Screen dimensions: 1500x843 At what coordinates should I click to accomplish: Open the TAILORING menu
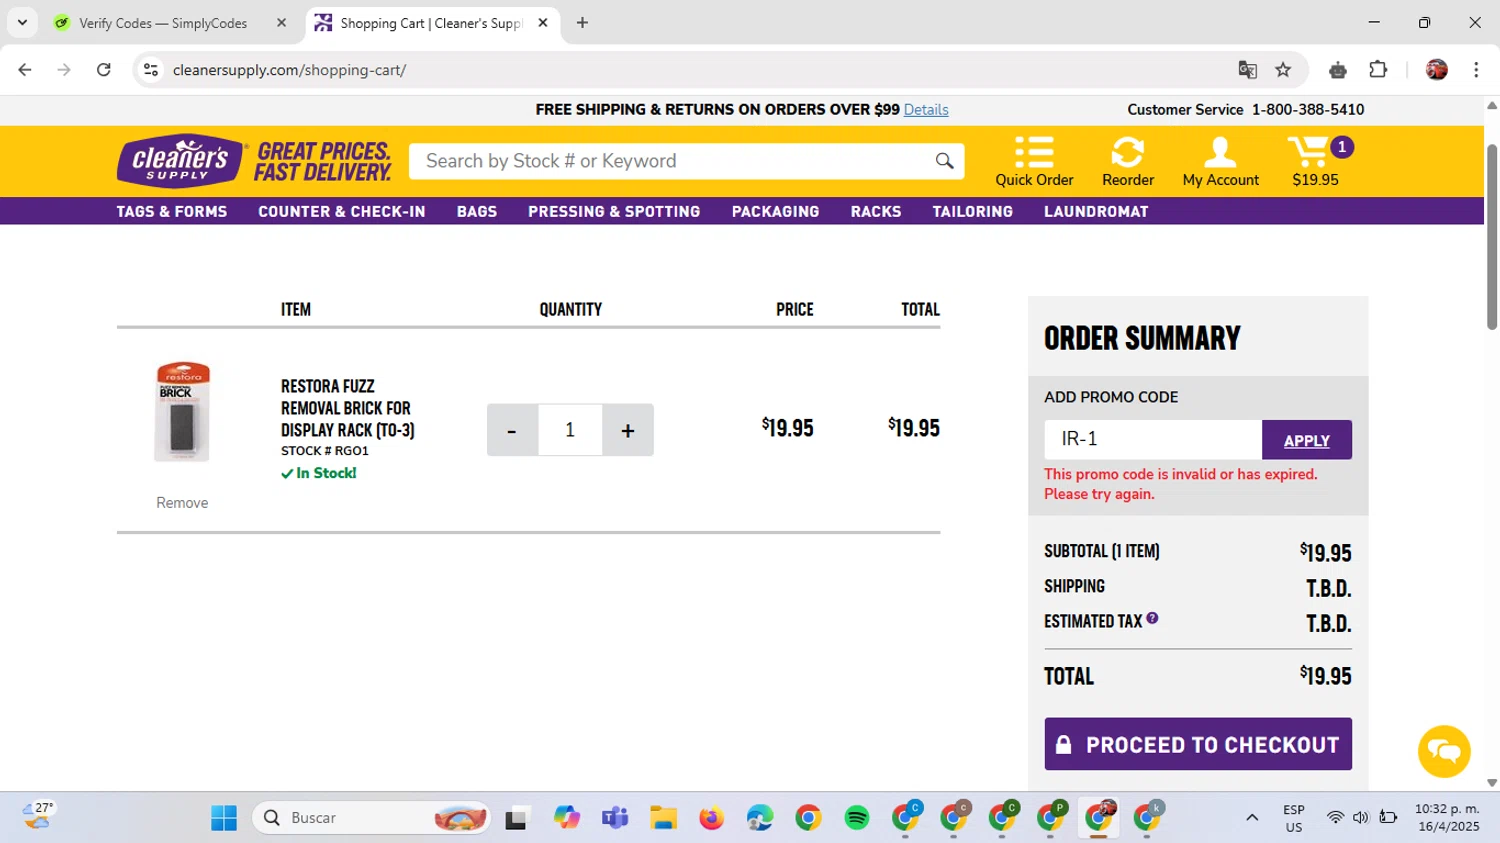(973, 211)
